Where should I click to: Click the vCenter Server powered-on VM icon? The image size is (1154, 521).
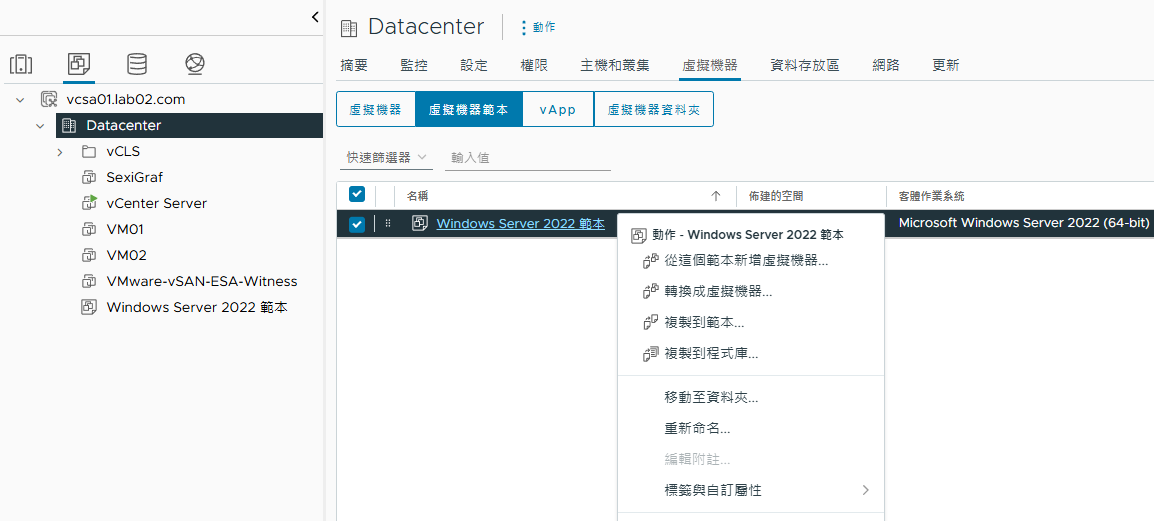[89, 203]
